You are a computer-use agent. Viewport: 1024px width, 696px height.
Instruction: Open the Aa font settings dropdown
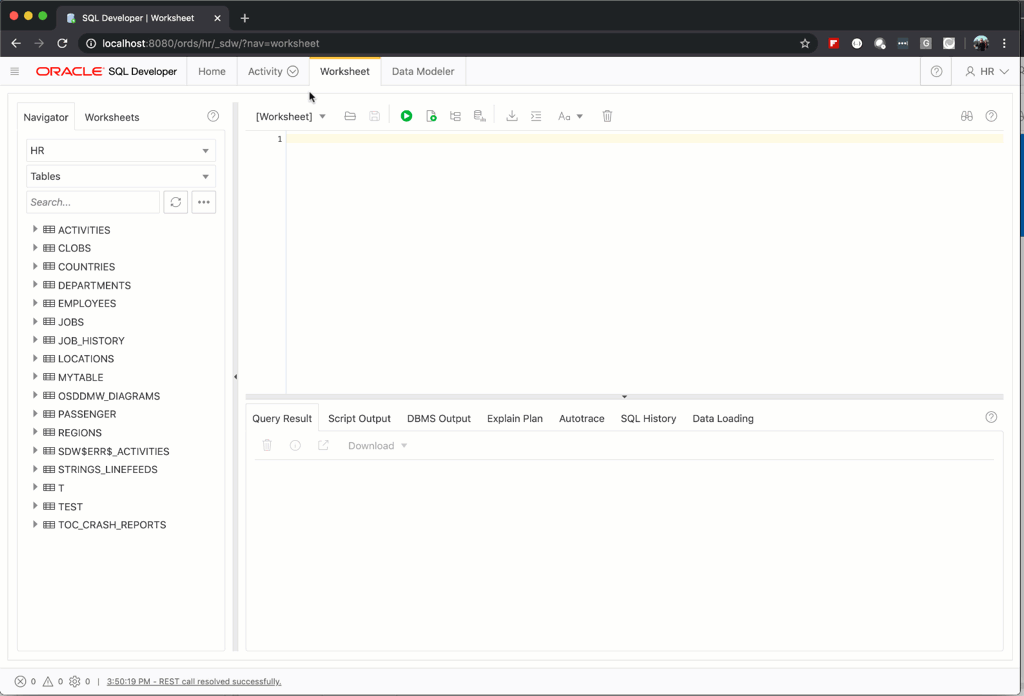pos(570,116)
